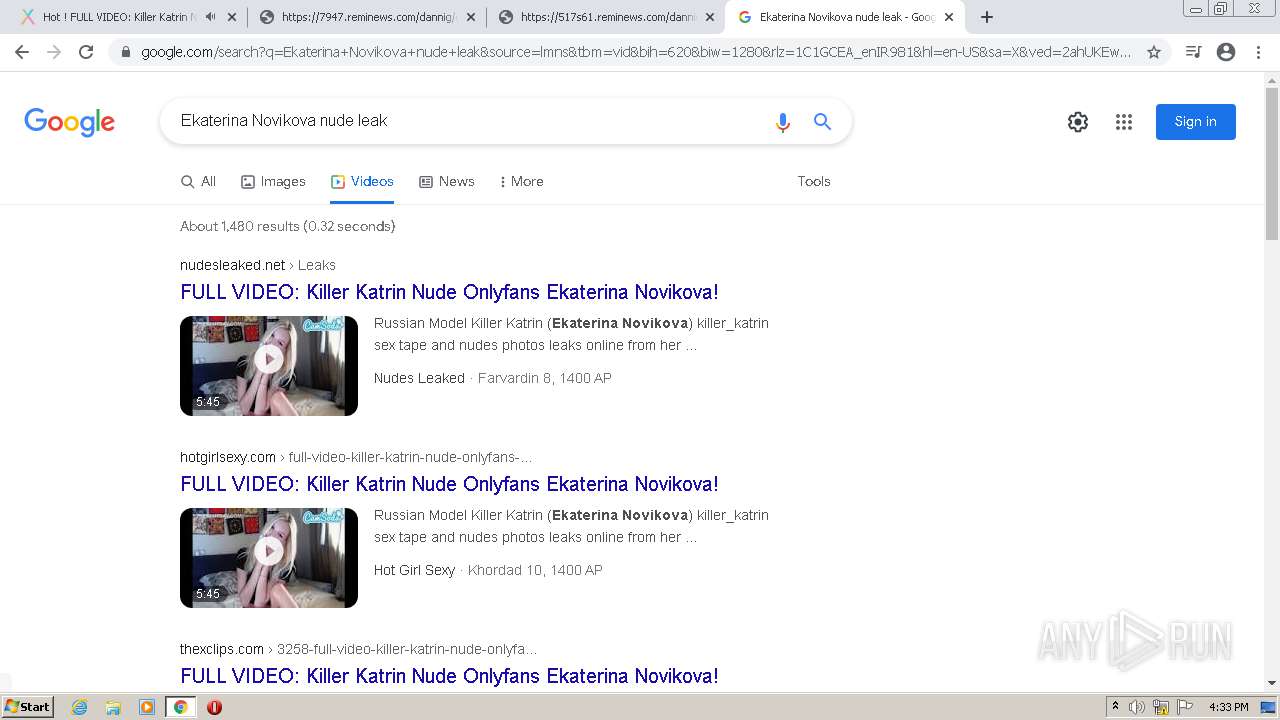Go back to the previous page
1280x720 pixels.
pos(22,52)
